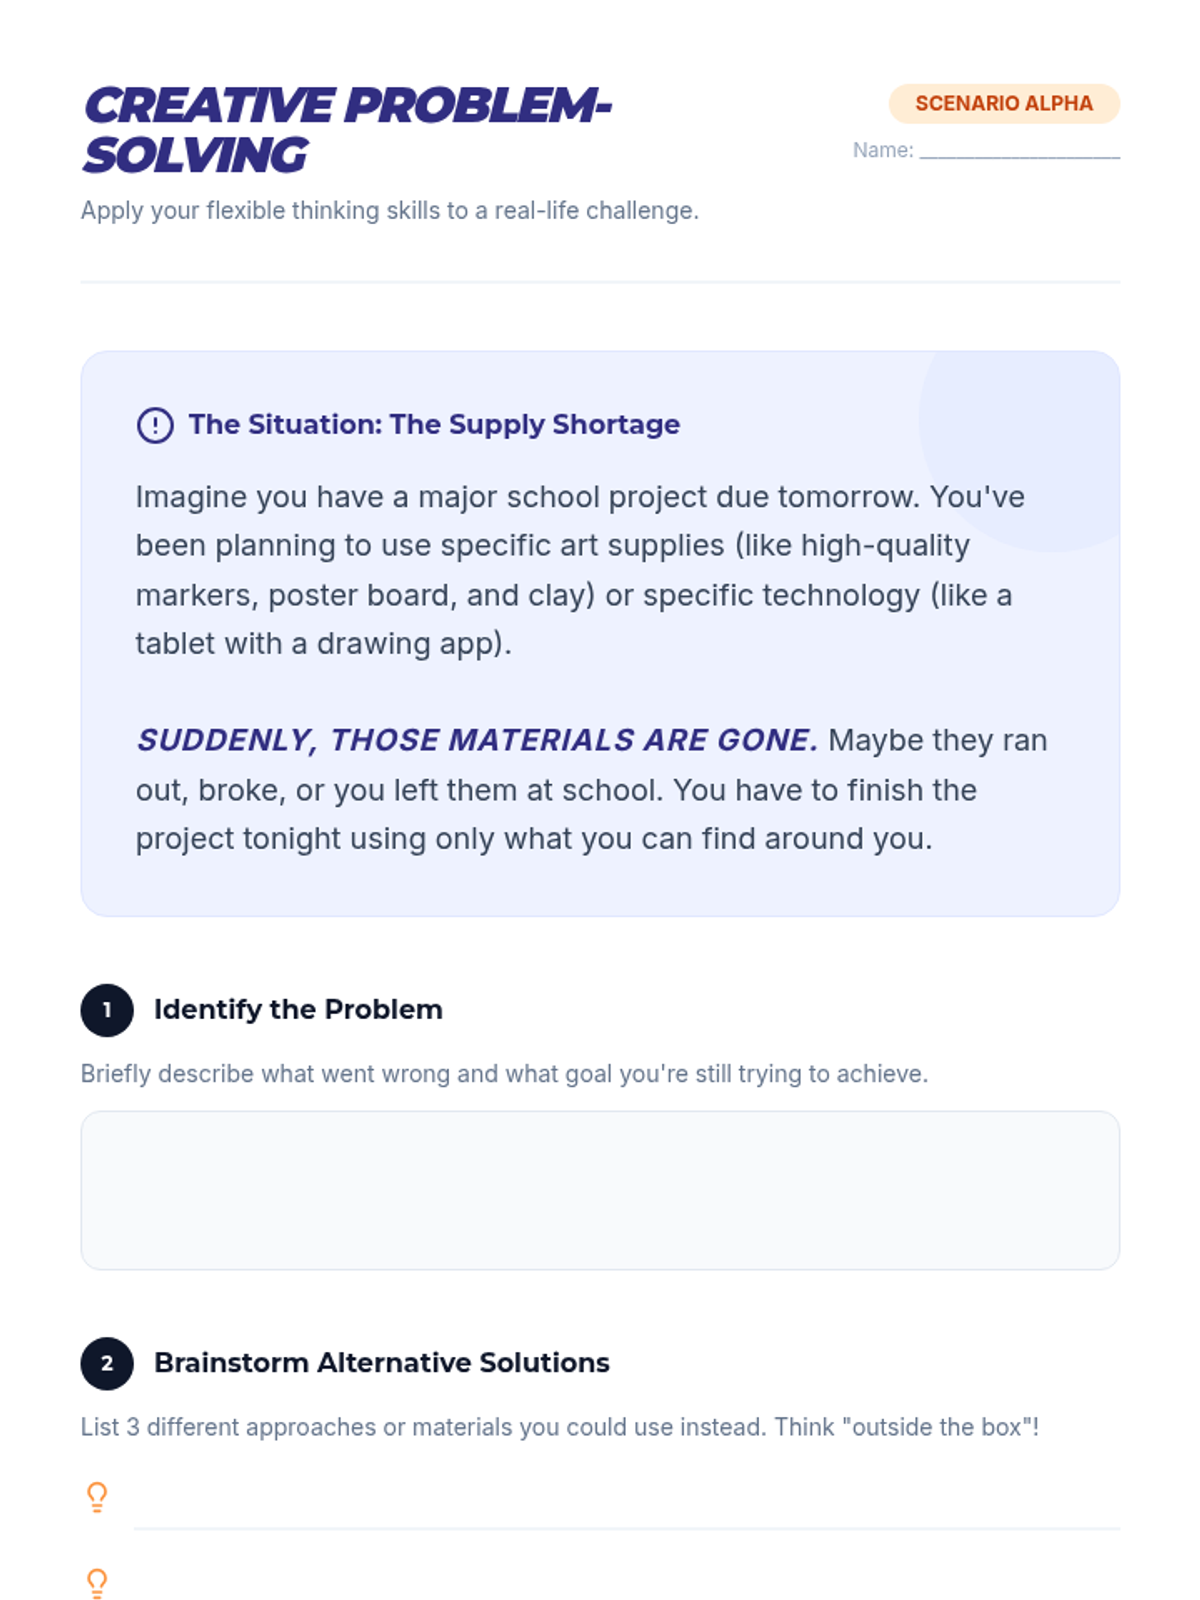This screenshot has height=1600, width=1200.
Task: Click the "Imagine you have a major school project" paragraph
Action: coord(580,570)
